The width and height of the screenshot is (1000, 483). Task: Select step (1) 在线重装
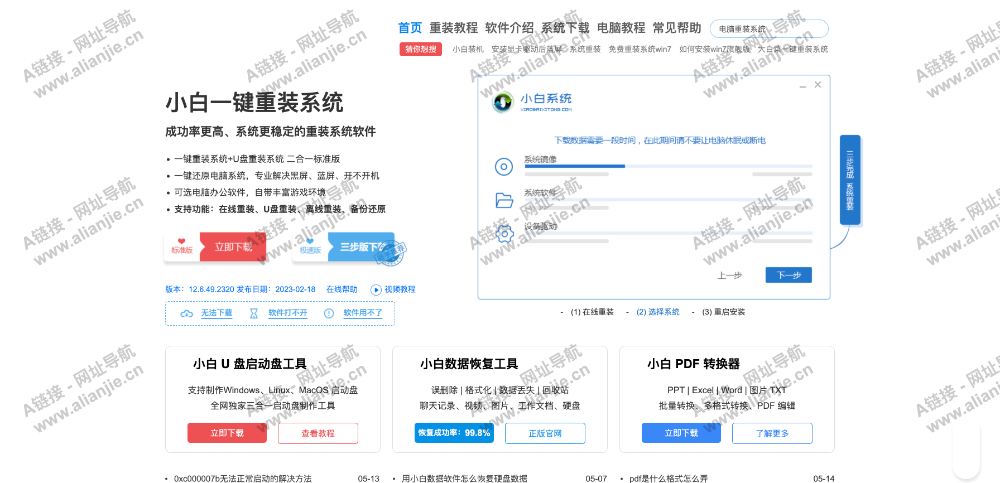(592, 312)
